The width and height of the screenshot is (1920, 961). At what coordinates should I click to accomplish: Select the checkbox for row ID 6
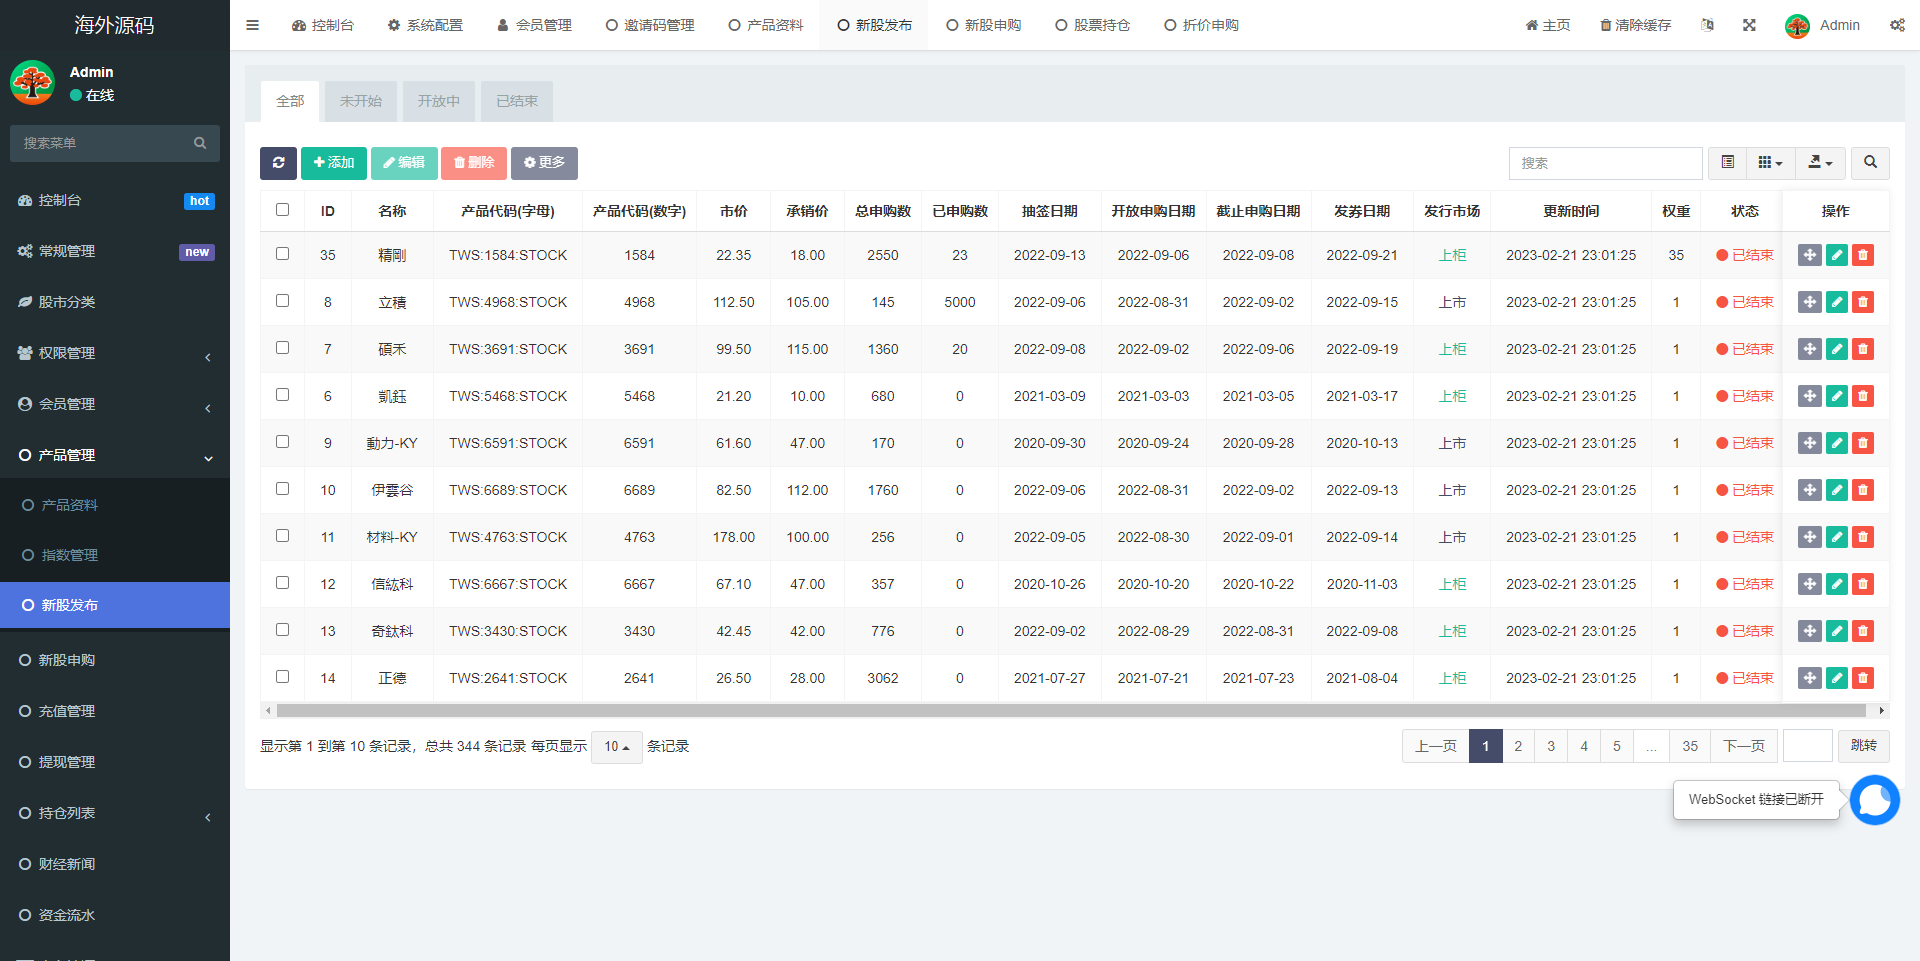click(x=282, y=395)
